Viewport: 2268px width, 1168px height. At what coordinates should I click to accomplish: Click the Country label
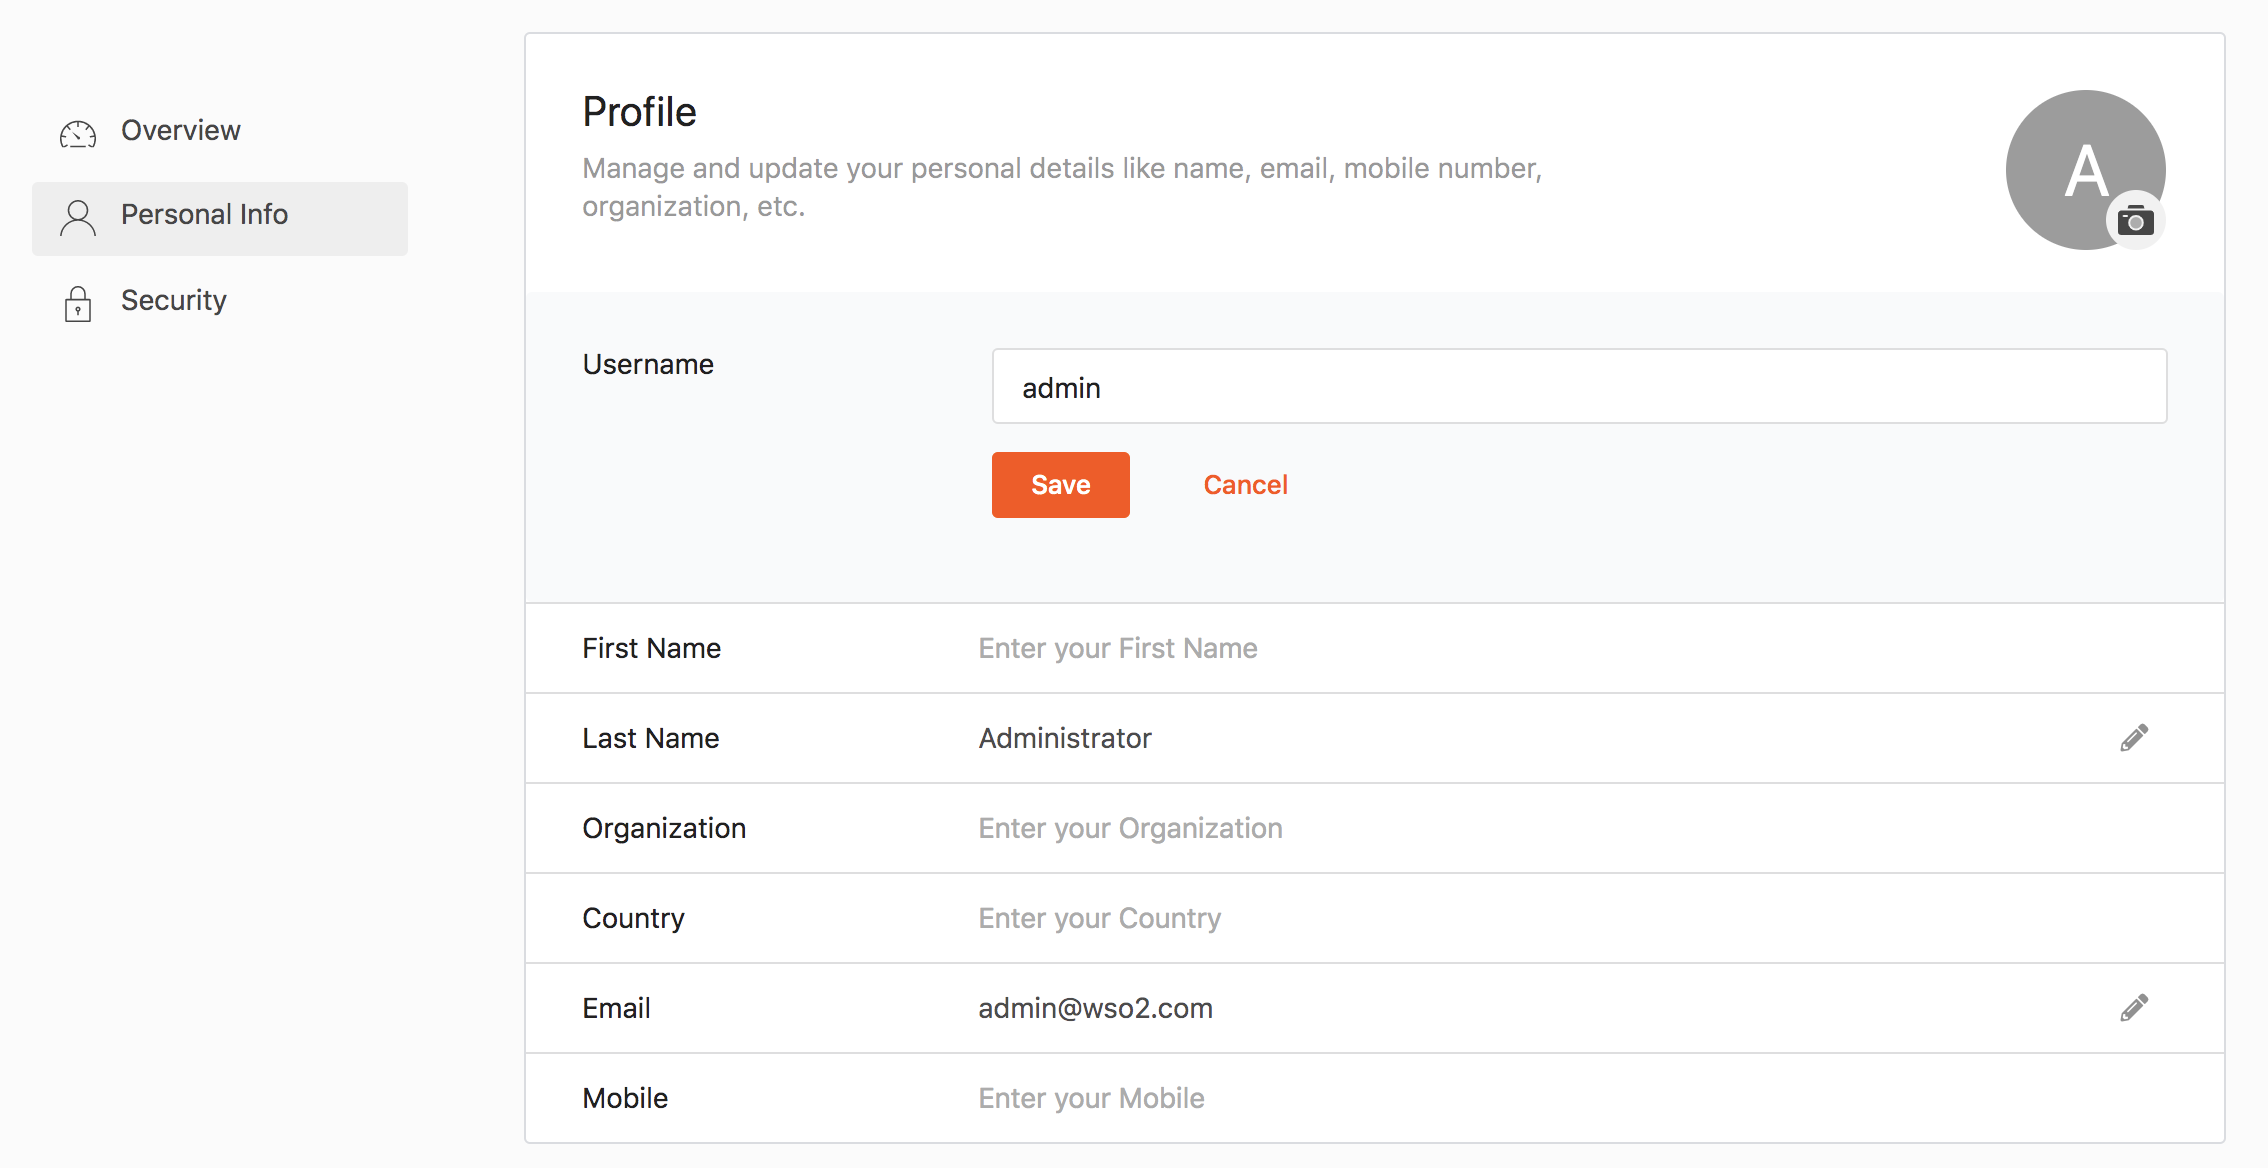click(633, 918)
